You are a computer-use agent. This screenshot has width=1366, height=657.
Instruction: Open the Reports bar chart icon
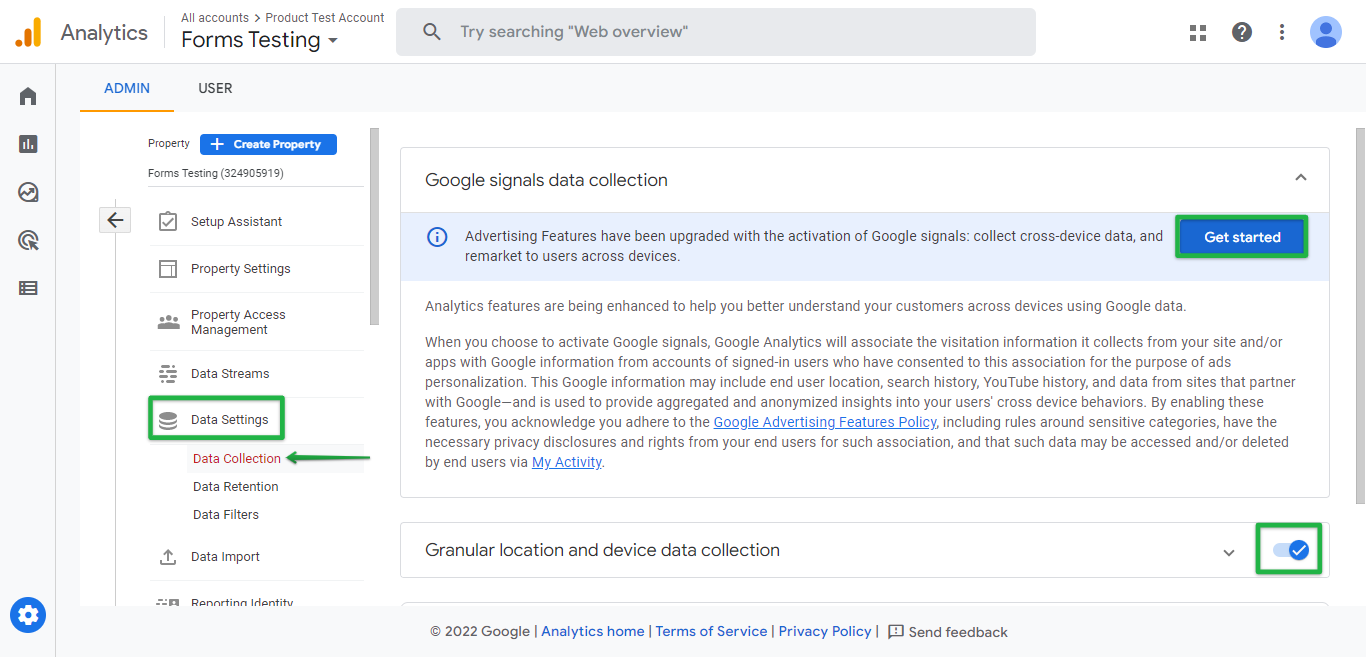[28, 144]
